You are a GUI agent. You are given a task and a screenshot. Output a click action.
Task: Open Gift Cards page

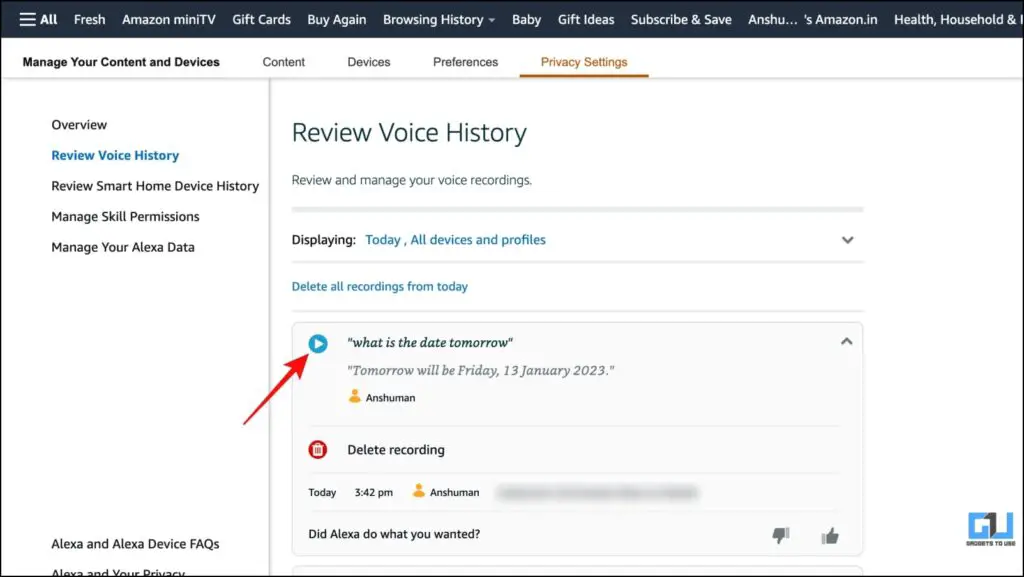point(261,20)
